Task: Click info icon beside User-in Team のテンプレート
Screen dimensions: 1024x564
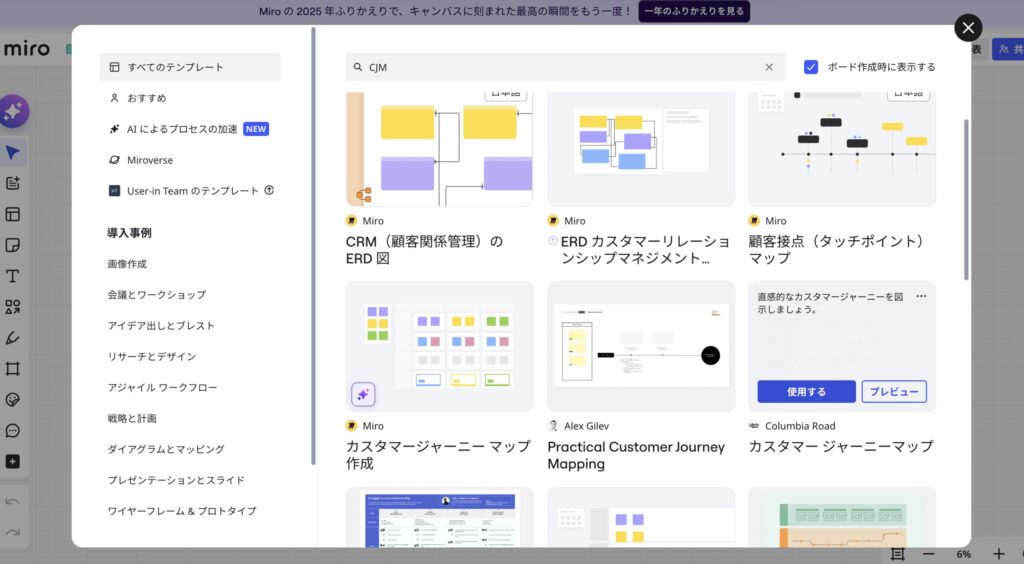Action: (269, 191)
